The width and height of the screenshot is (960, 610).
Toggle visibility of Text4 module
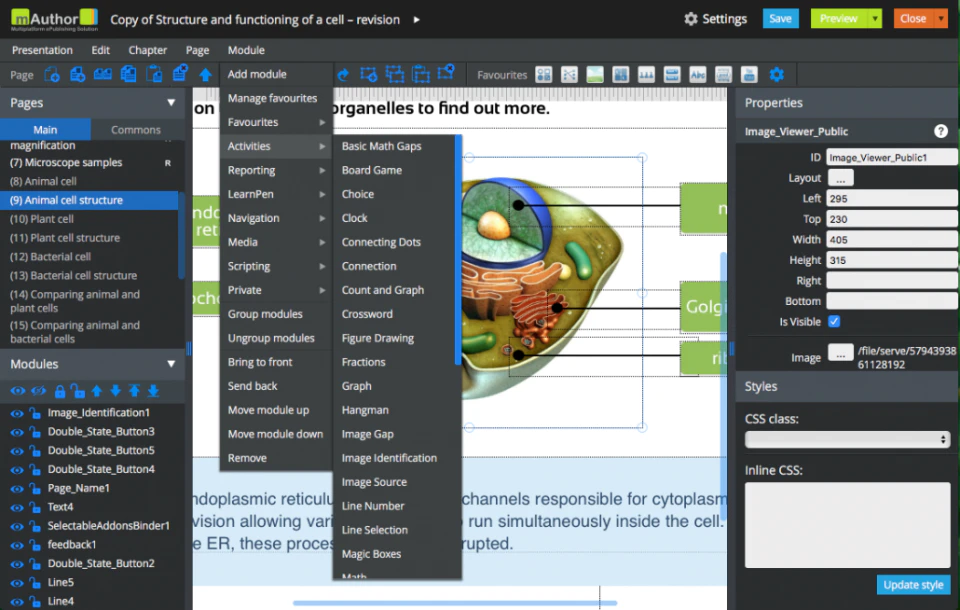(x=17, y=508)
